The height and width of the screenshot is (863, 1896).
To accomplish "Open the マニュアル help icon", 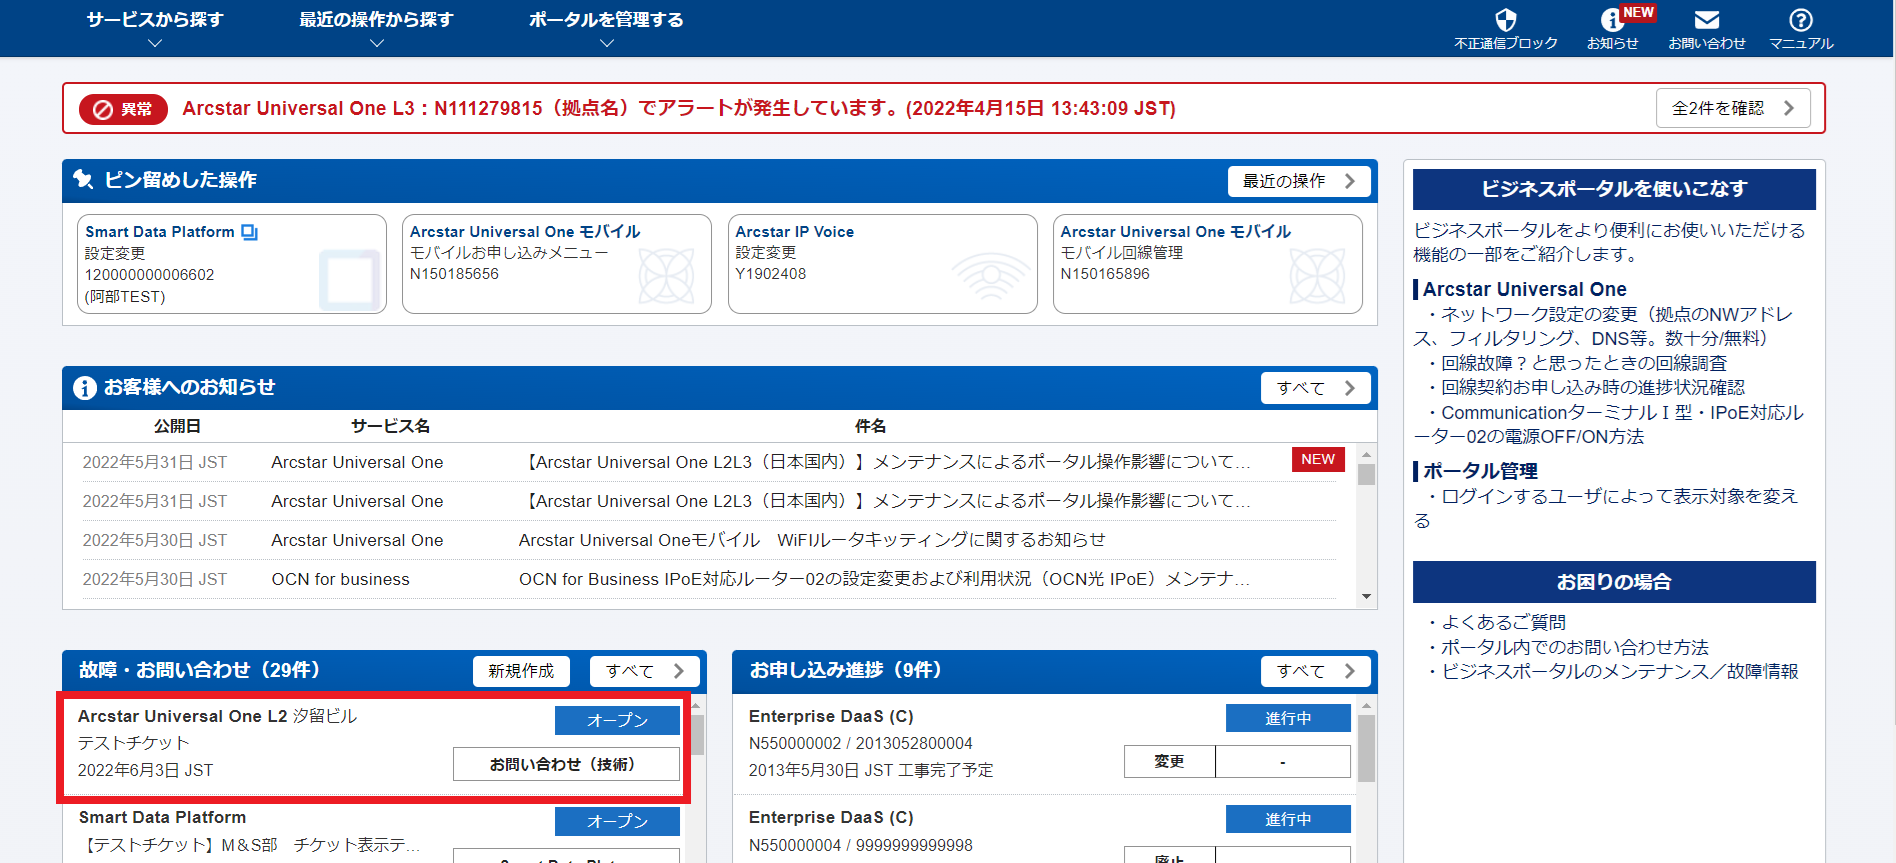I will coord(1800,20).
